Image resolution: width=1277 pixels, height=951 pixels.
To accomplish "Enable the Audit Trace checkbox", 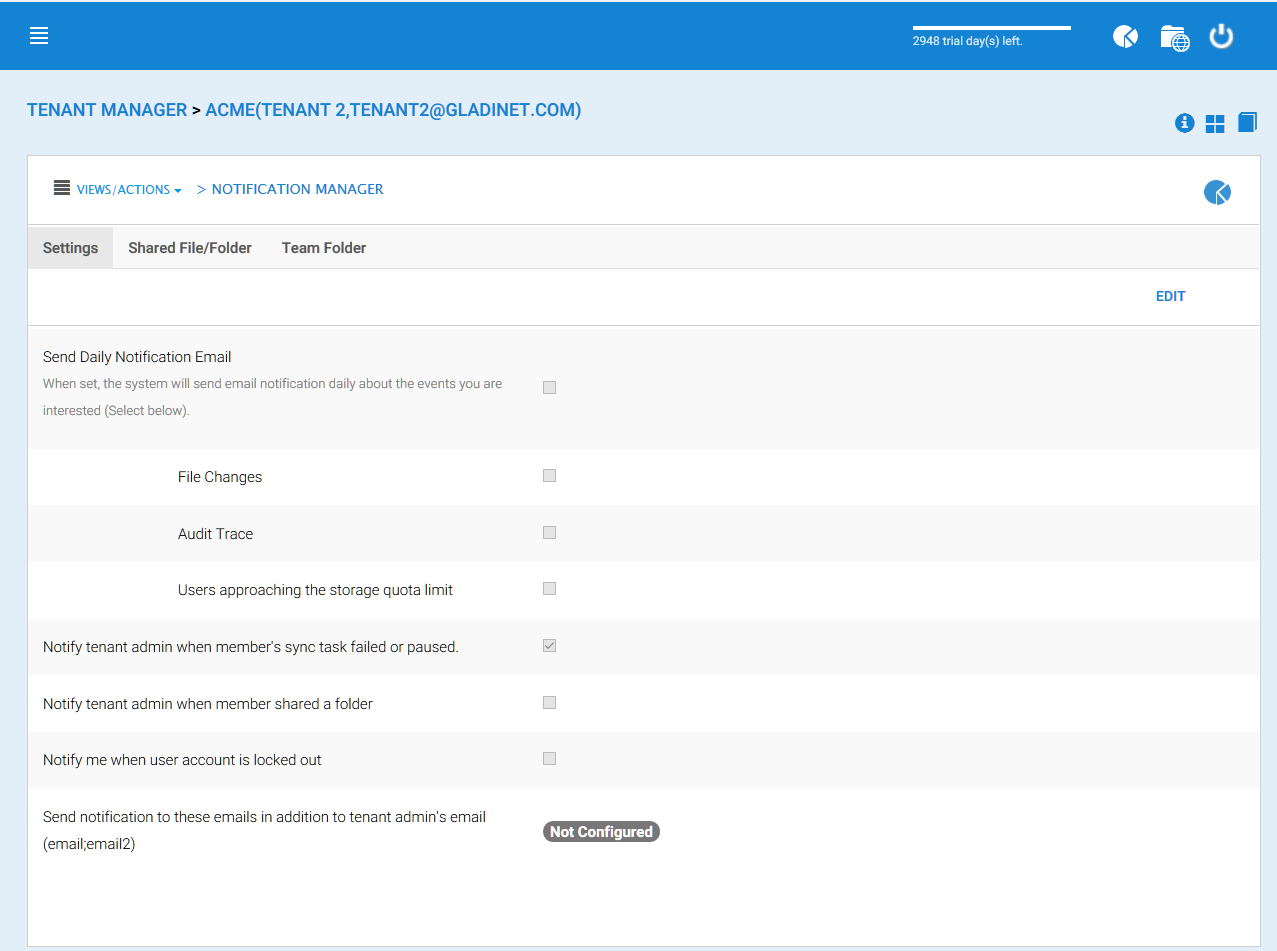I will point(549,533).
